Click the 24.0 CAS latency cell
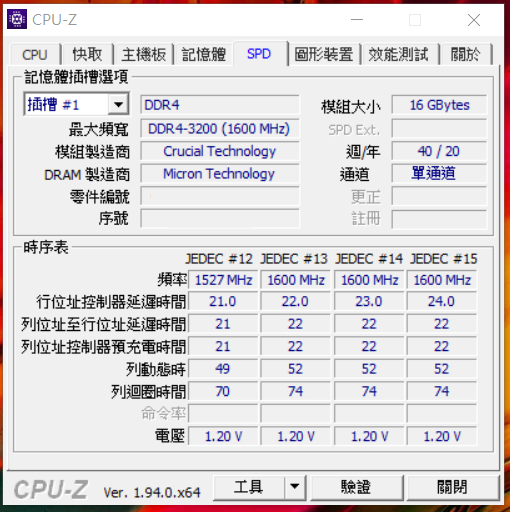The width and height of the screenshot is (521, 512). pos(442,301)
